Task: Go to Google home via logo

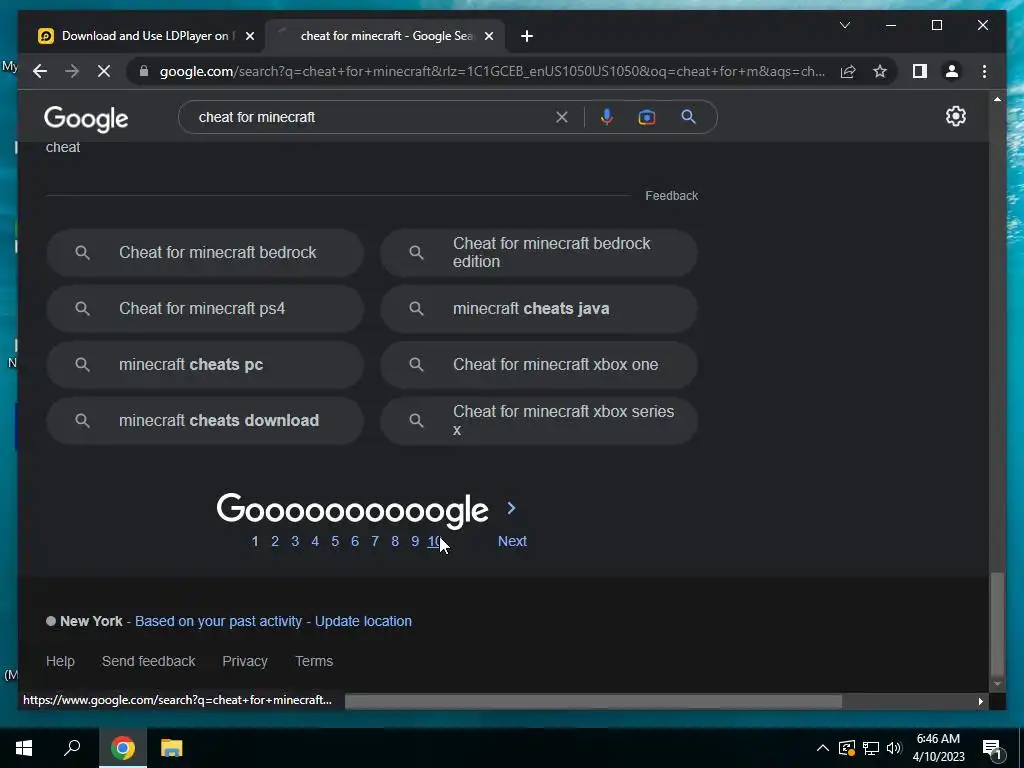Action: pyautogui.click(x=86, y=118)
